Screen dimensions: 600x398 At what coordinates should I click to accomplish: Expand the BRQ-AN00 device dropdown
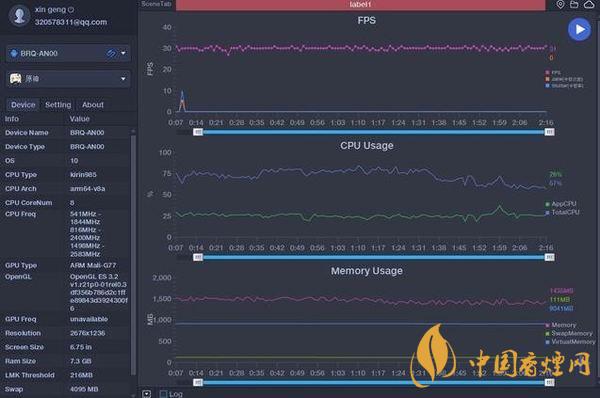[123, 53]
